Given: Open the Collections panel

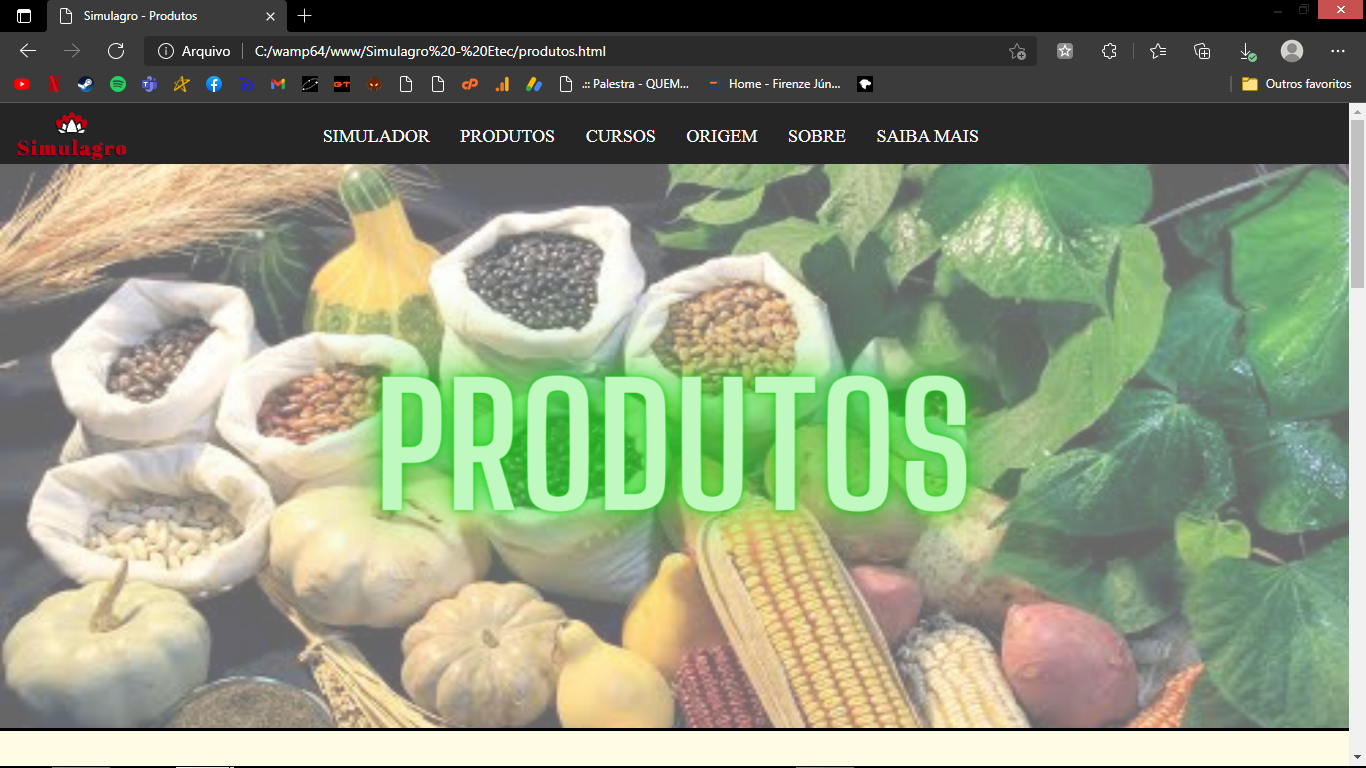Looking at the screenshot, I should pos(1202,51).
